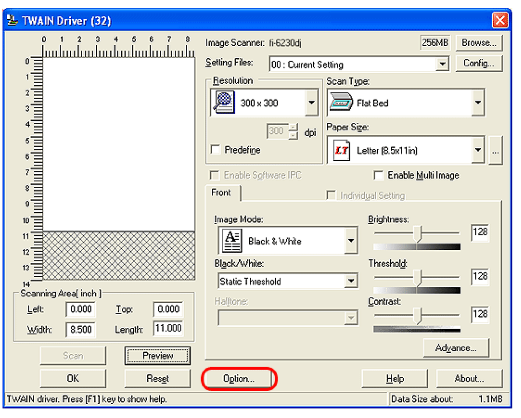Click the Width field showing 8.500
Viewport: 521px width, 418px height.
(x=81, y=330)
